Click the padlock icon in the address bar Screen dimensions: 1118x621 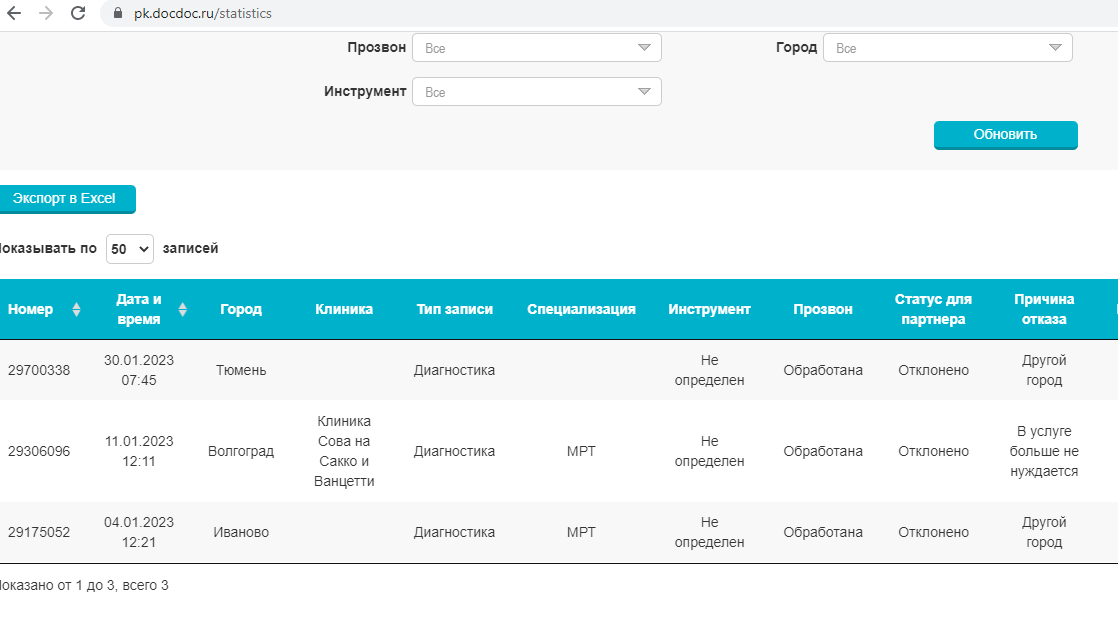click(118, 14)
